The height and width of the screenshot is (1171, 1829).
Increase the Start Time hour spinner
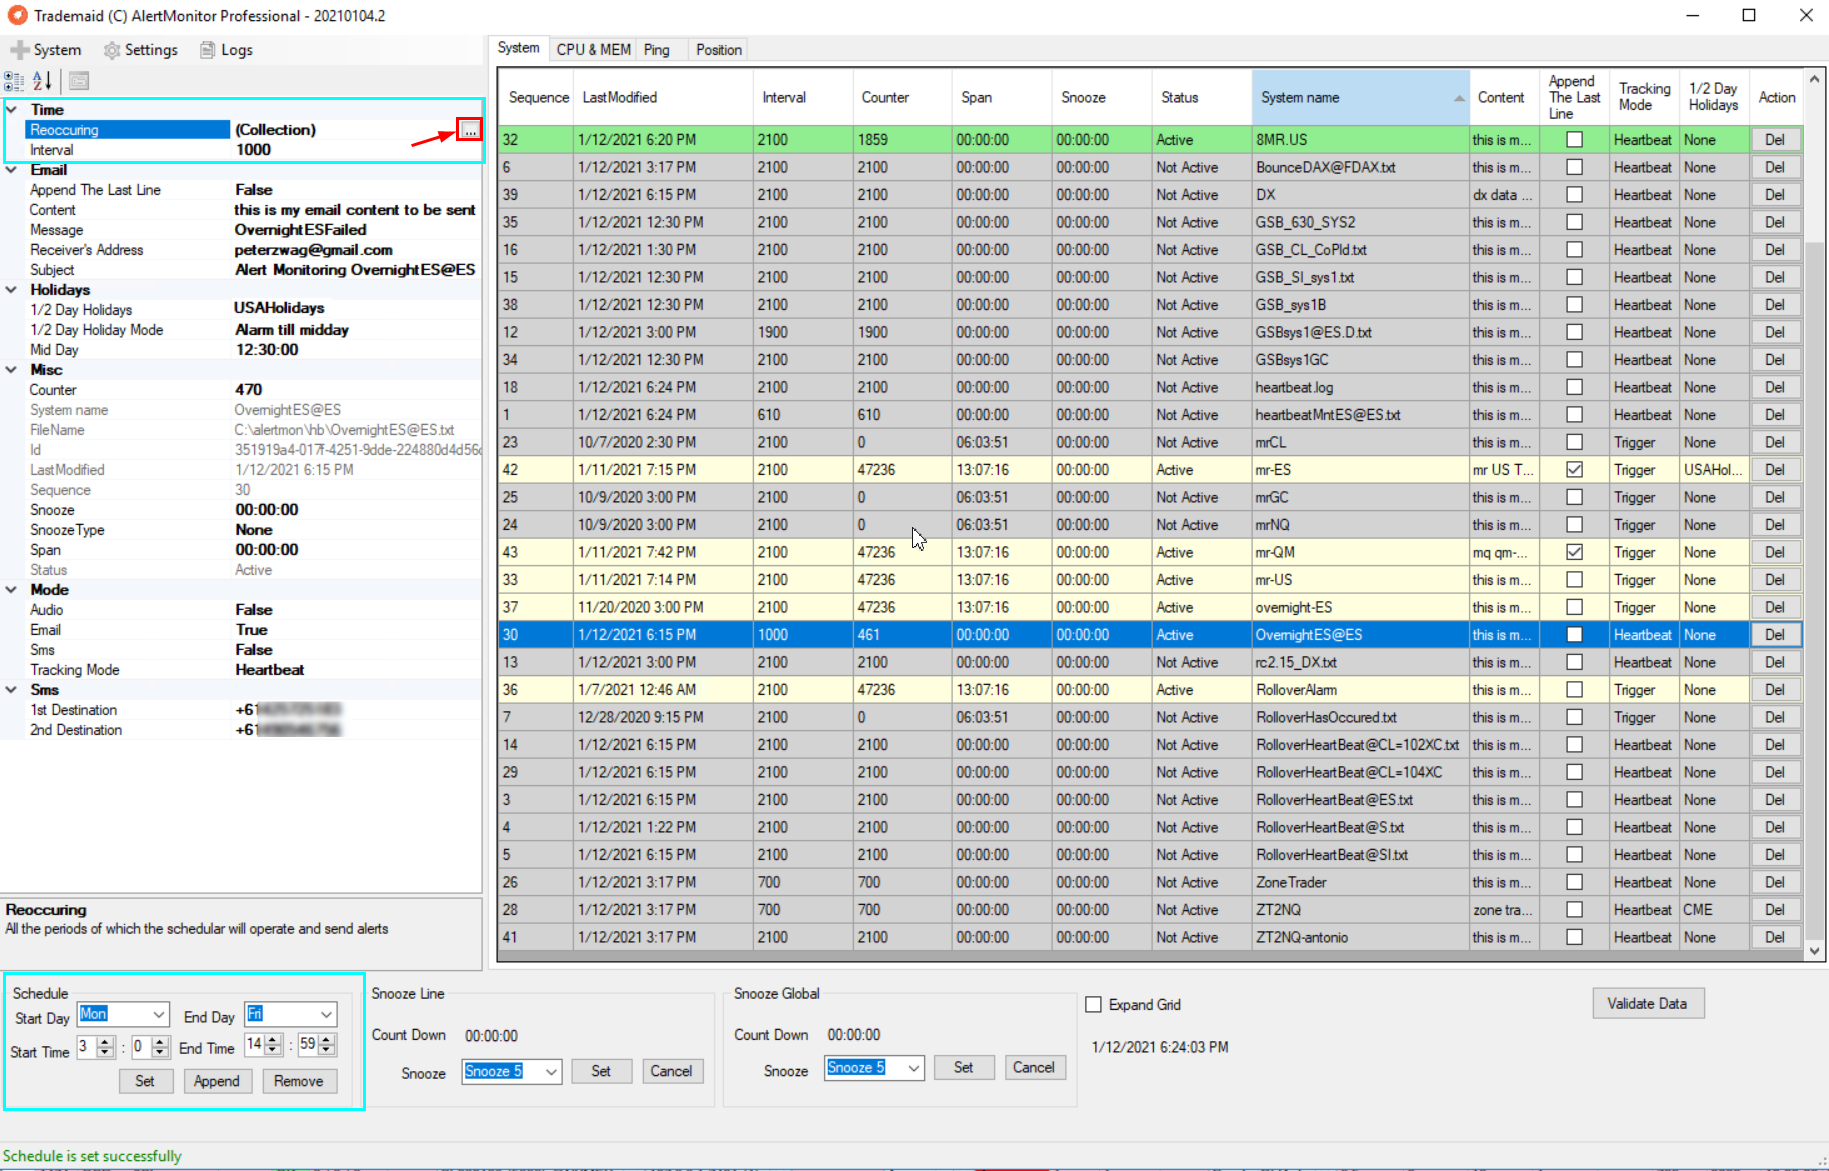[x=105, y=1041]
